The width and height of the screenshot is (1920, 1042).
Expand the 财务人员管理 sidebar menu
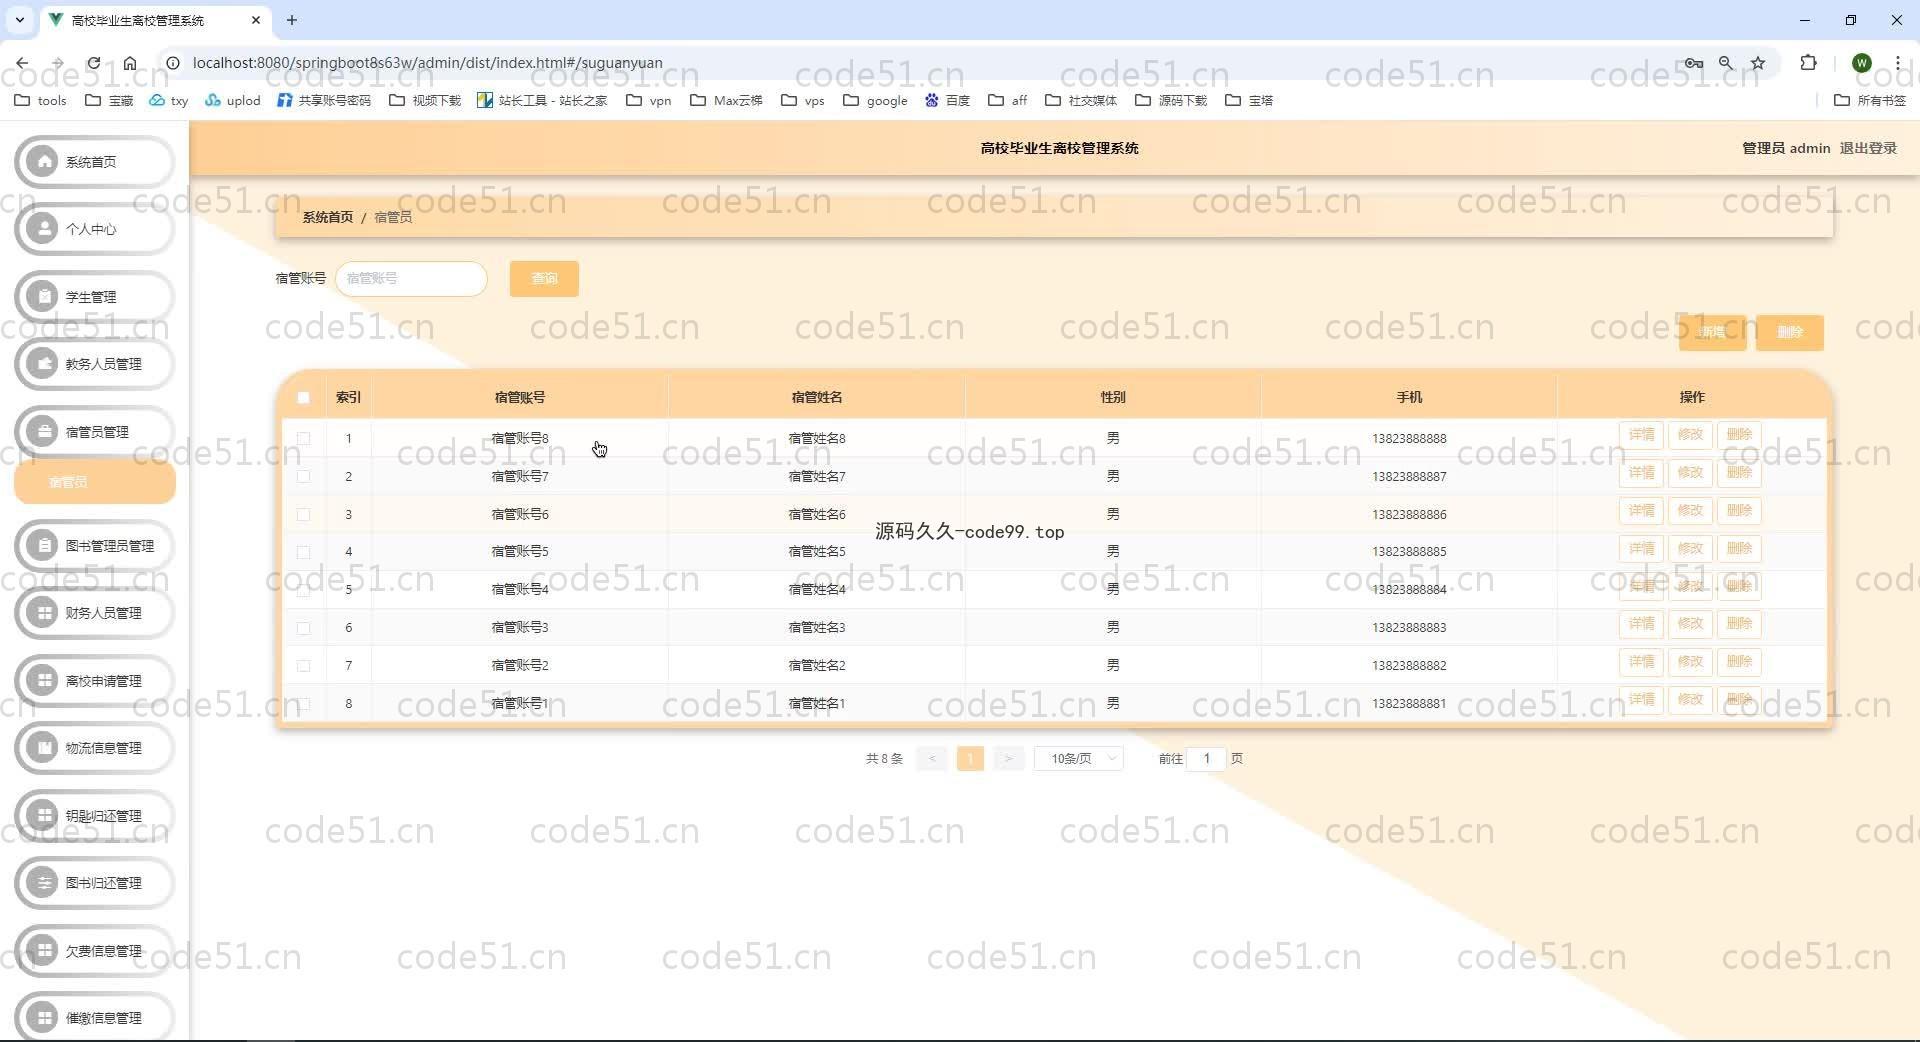[95, 613]
